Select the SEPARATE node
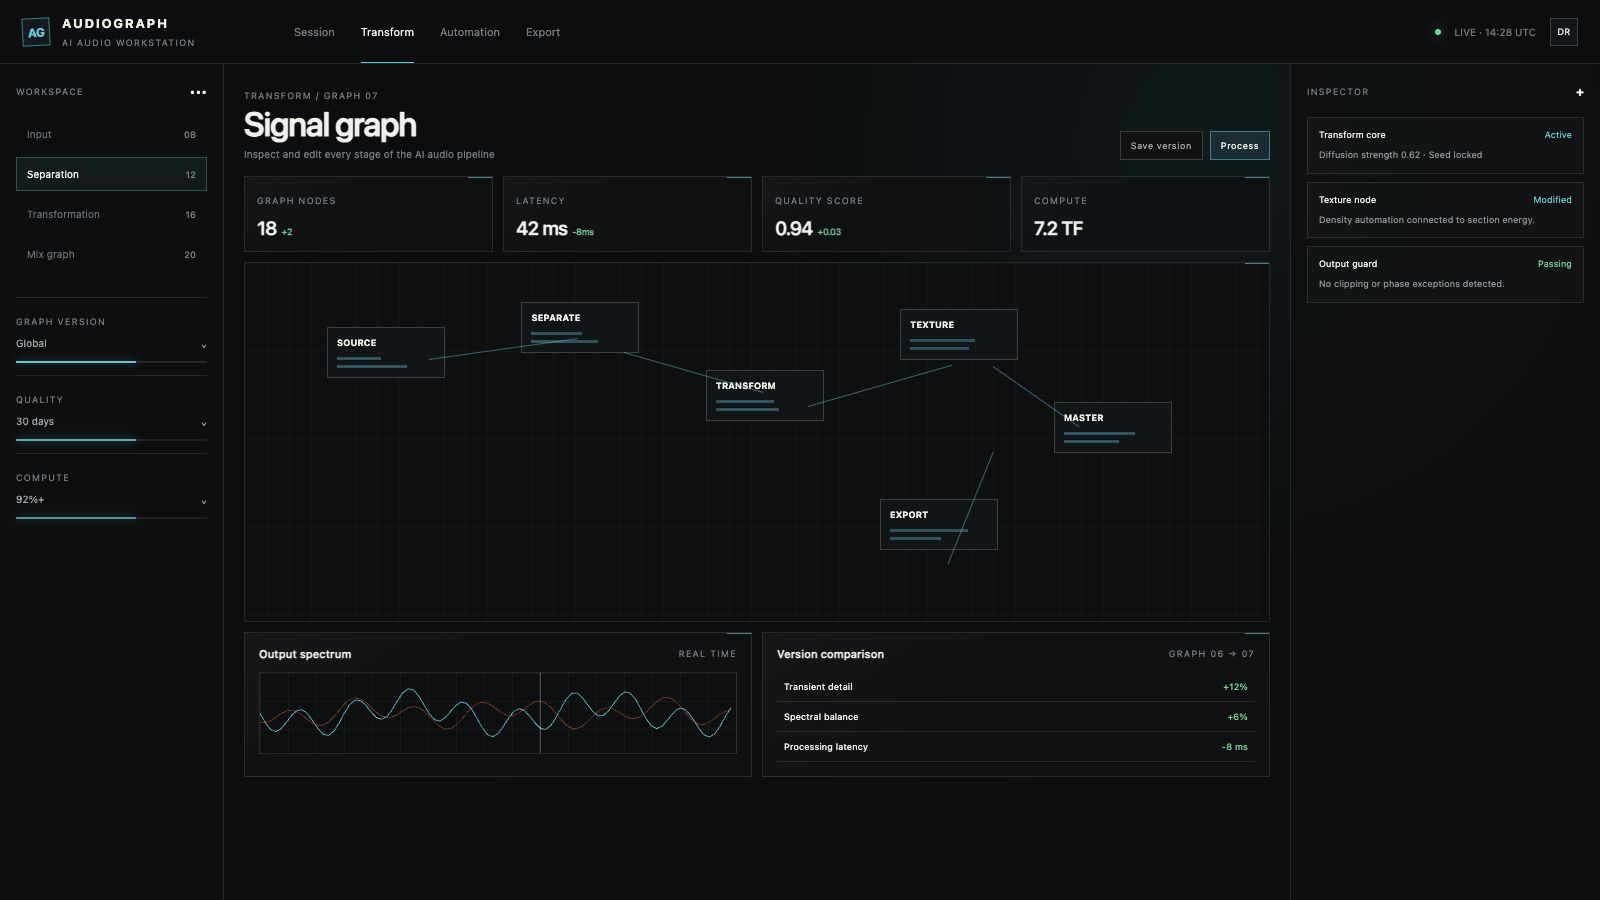 click(580, 327)
